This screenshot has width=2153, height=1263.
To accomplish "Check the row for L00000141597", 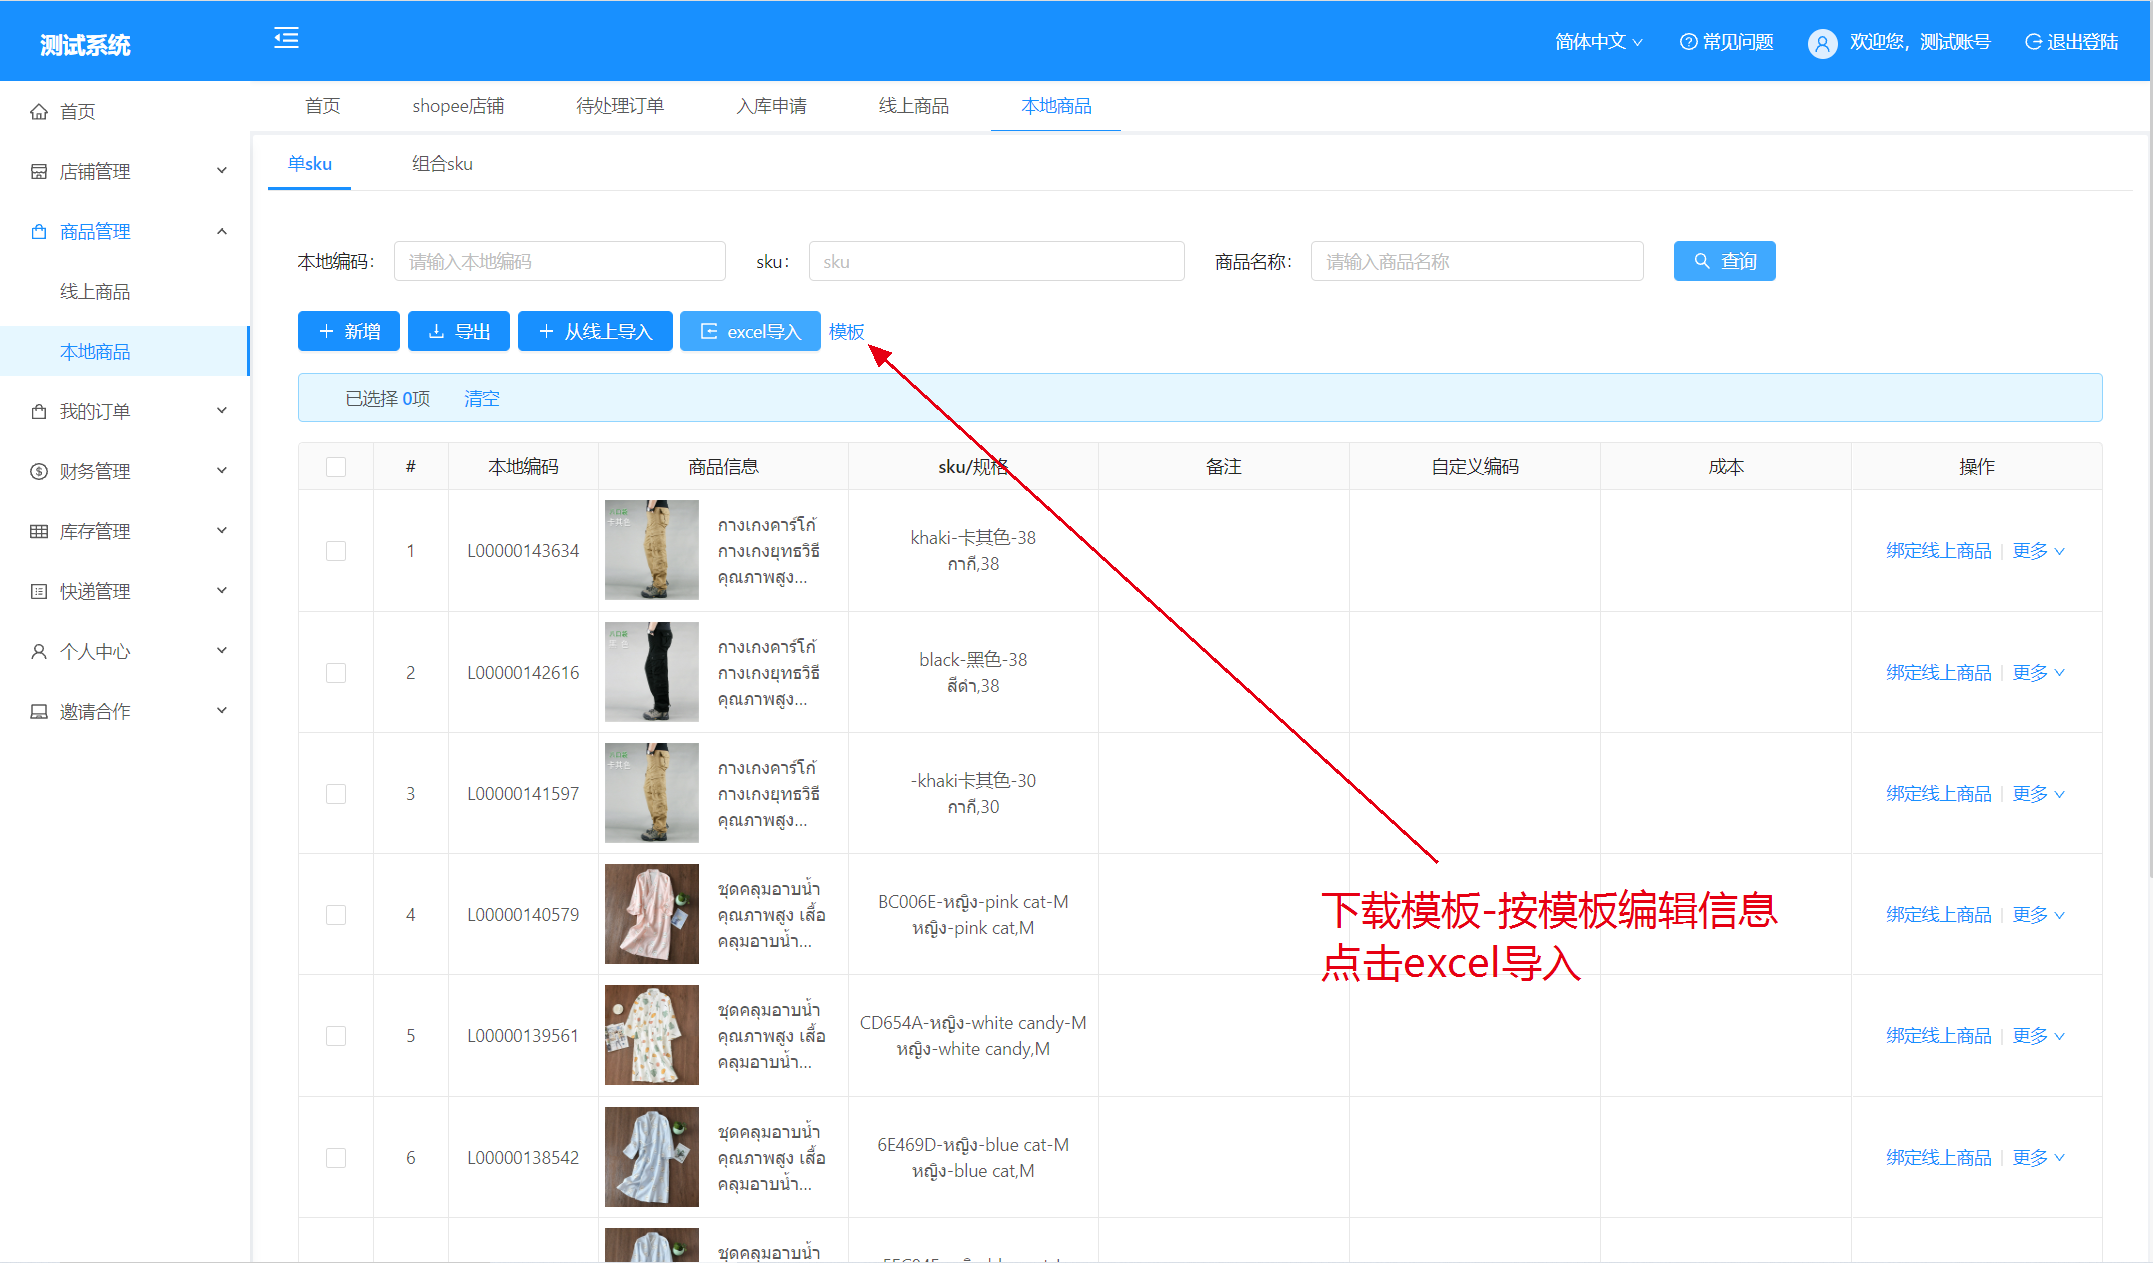I will (x=336, y=794).
